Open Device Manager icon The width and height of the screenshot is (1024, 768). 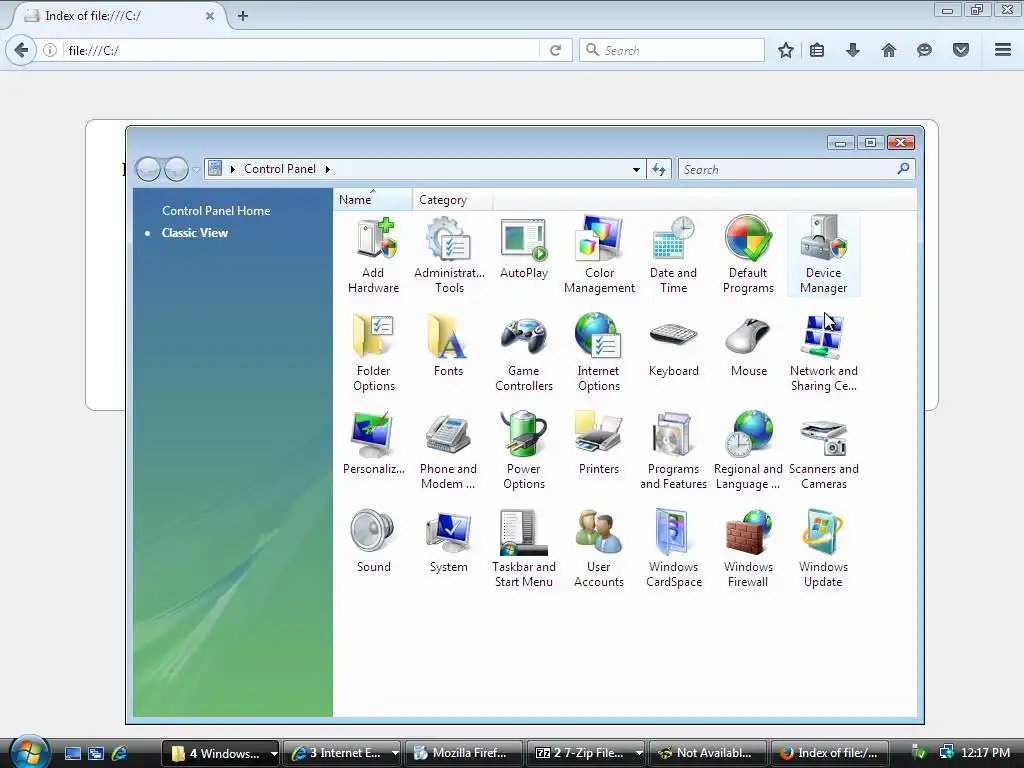click(x=824, y=255)
